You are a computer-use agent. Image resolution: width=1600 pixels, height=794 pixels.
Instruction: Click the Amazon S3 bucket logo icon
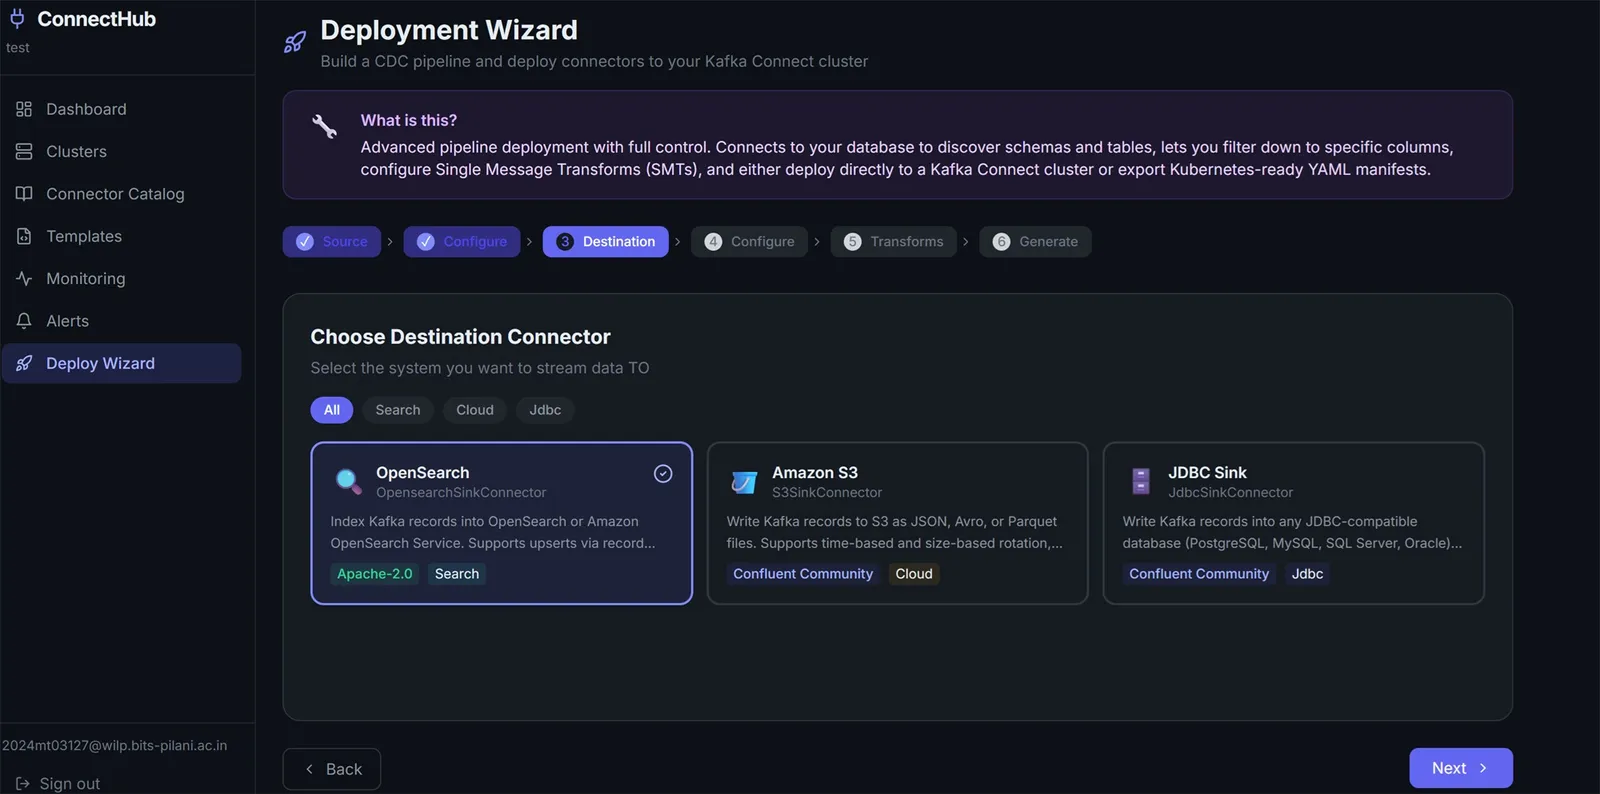click(744, 482)
